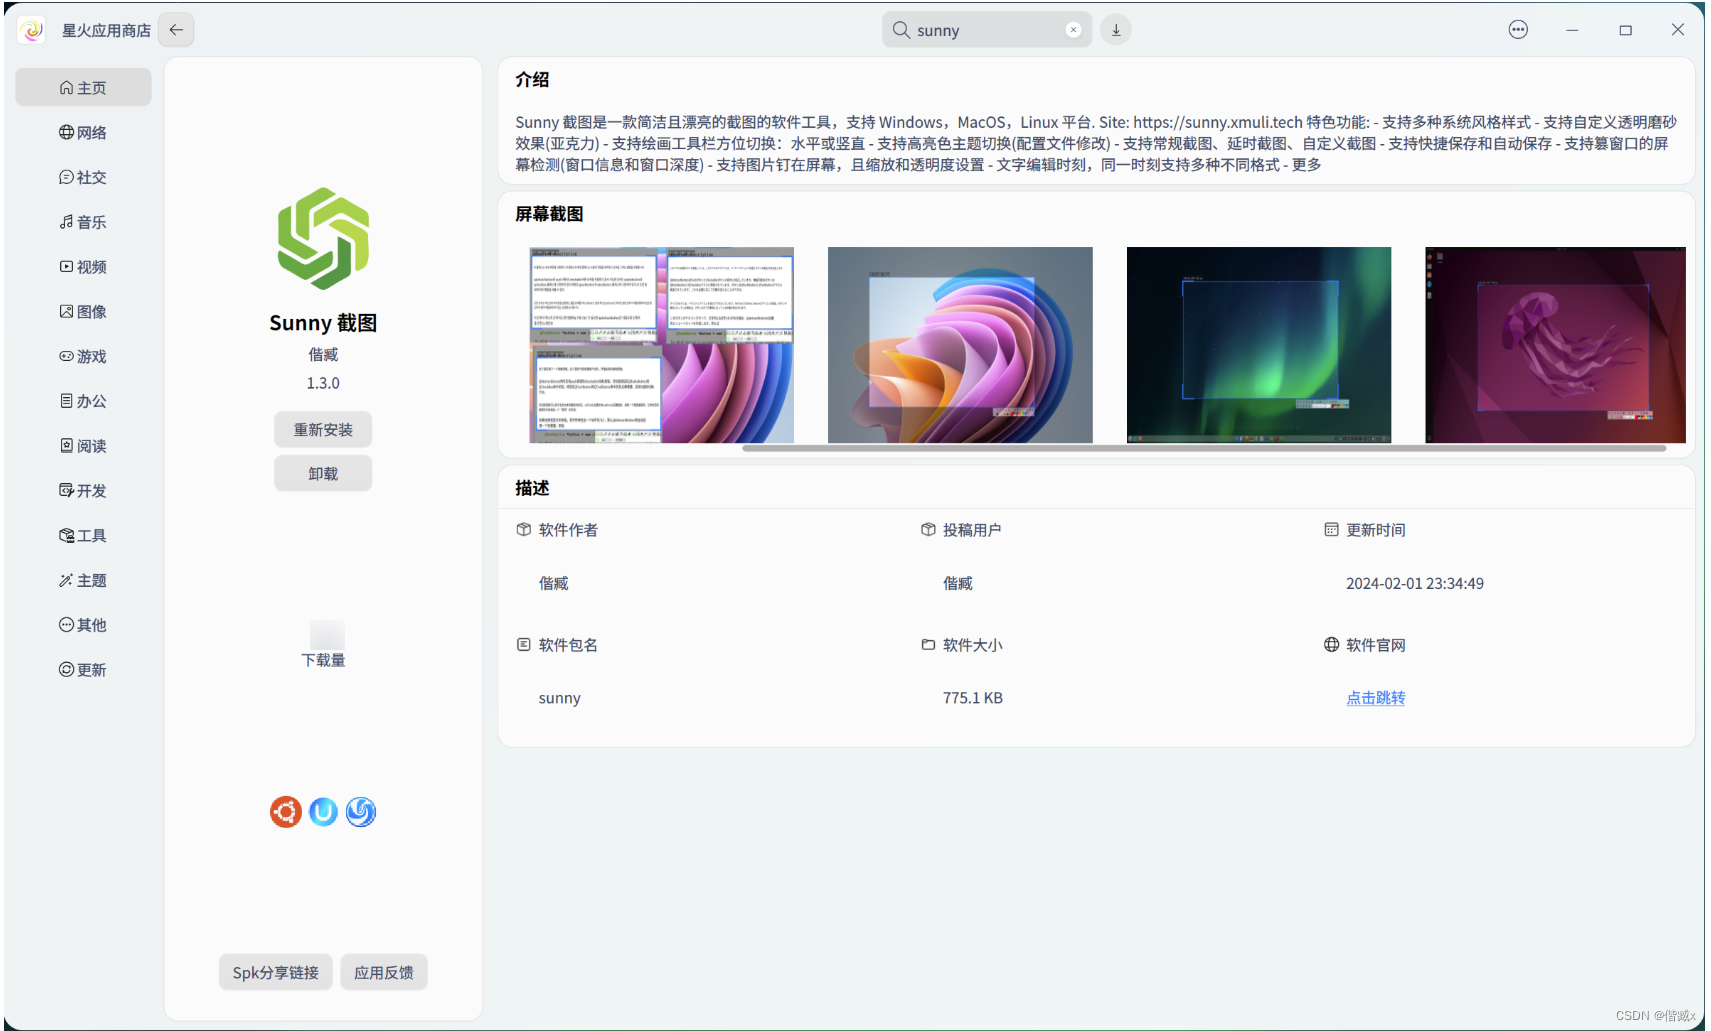This screenshot has width=1711, height=1031.
Task: Click the search magnifier icon
Action: pyautogui.click(x=901, y=30)
